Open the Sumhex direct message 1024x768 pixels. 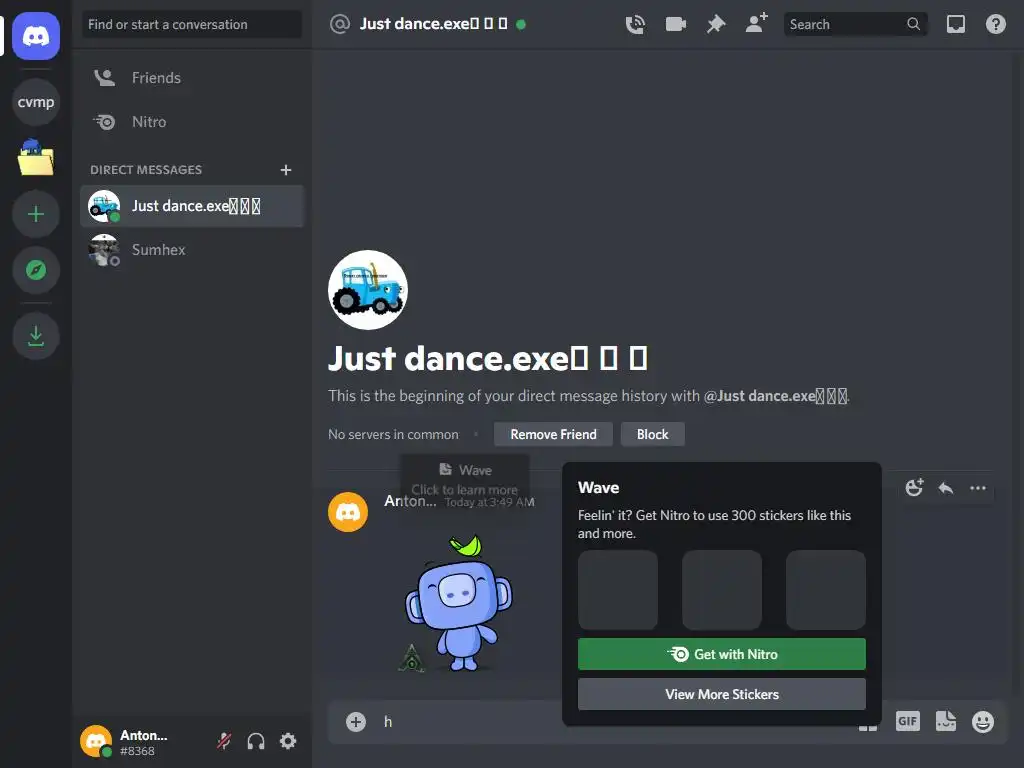pyautogui.click(x=192, y=250)
